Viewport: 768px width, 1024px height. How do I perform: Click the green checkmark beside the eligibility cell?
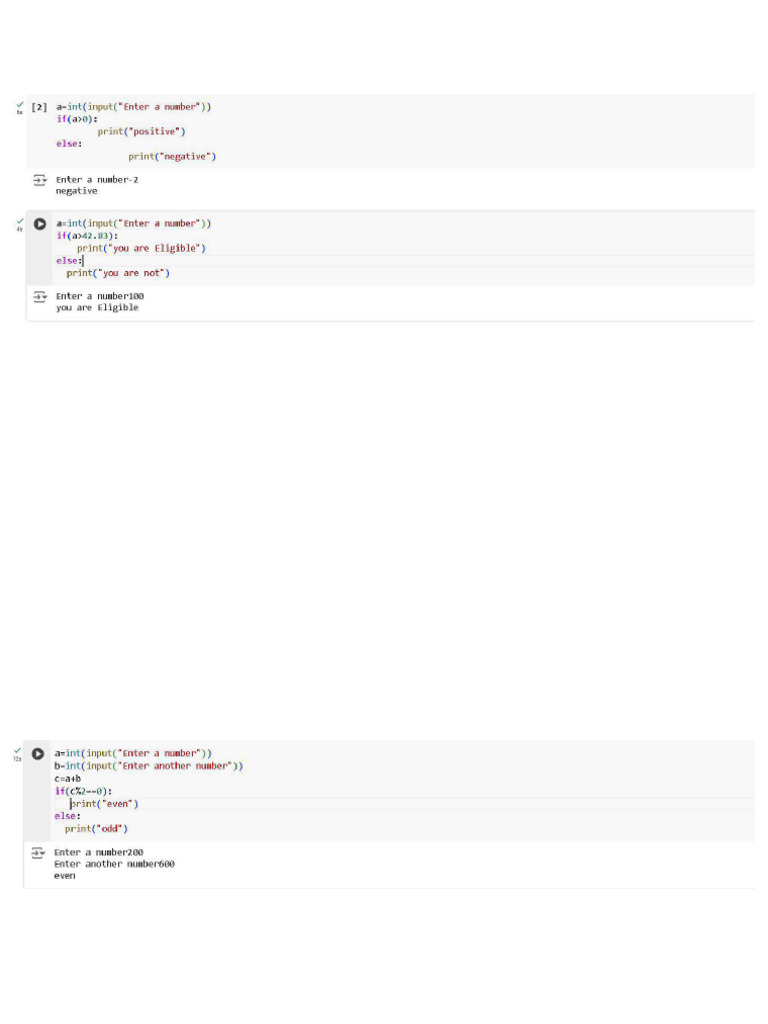point(19,221)
